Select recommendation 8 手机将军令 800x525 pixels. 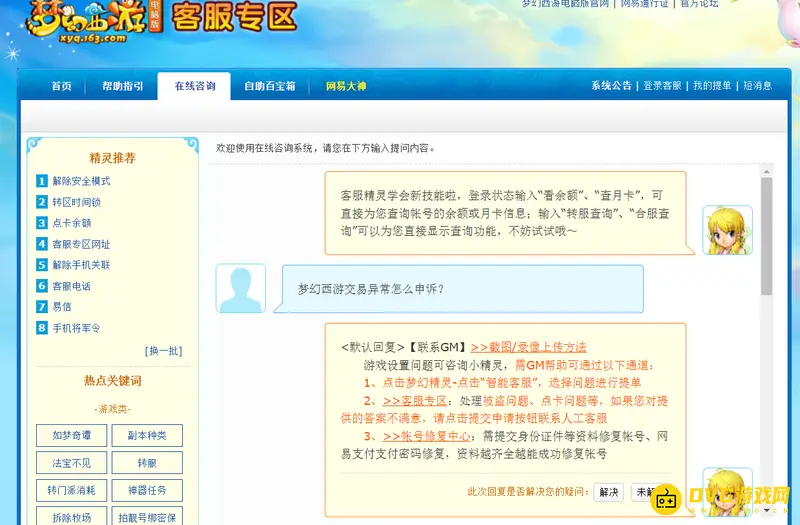(x=68, y=328)
